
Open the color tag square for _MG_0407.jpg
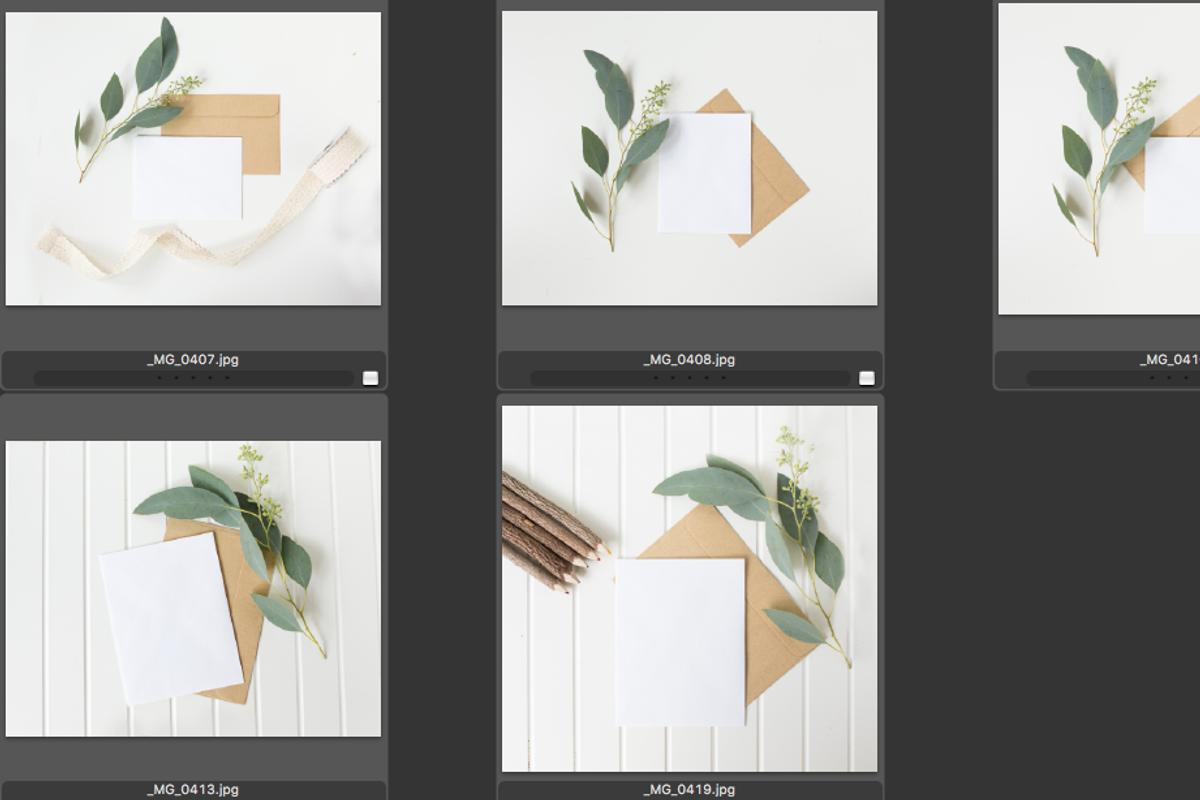pyautogui.click(x=371, y=378)
